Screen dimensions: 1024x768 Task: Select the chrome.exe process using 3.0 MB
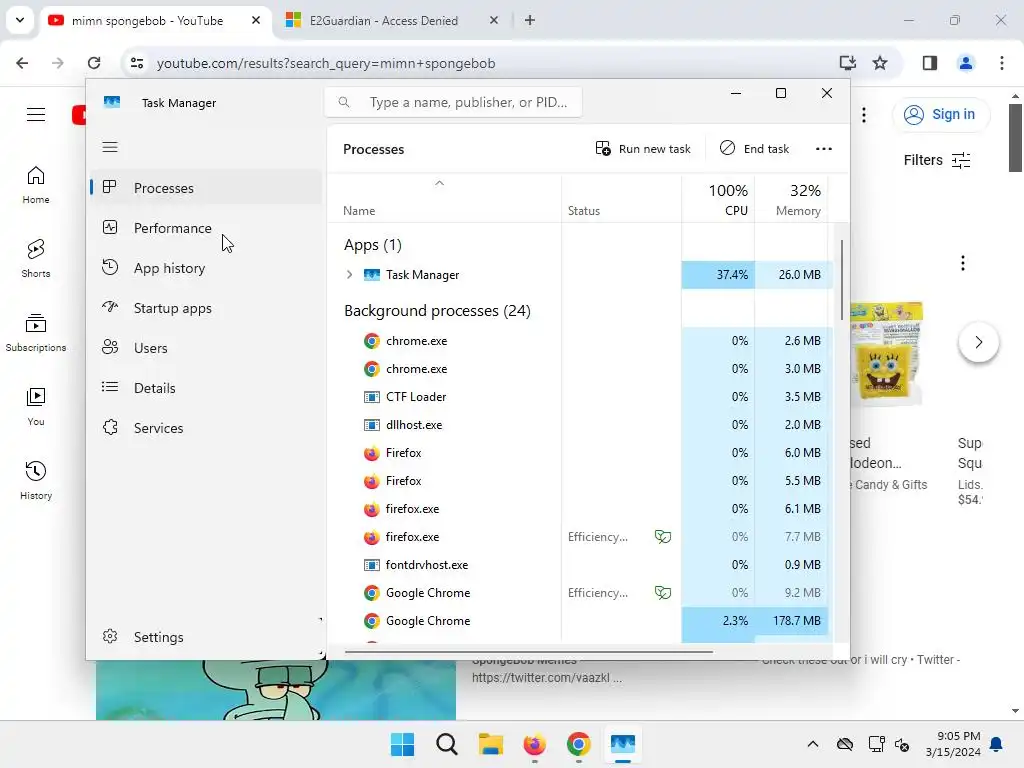click(580, 369)
